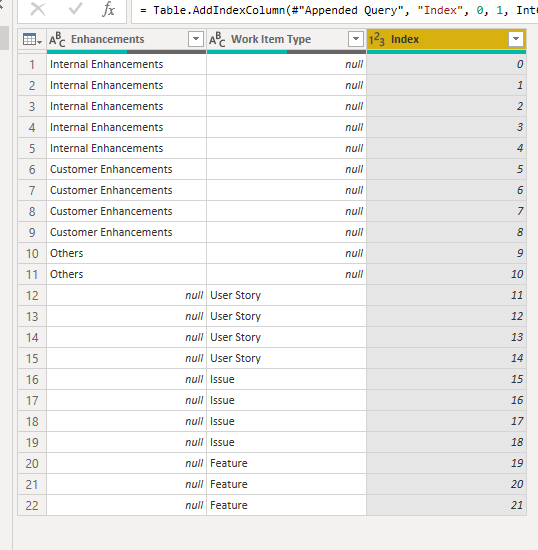Click Internal Enhancements cell in row 5
The height and width of the screenshot is (550, 538).
pyautogui.click(x=126, y=148)
